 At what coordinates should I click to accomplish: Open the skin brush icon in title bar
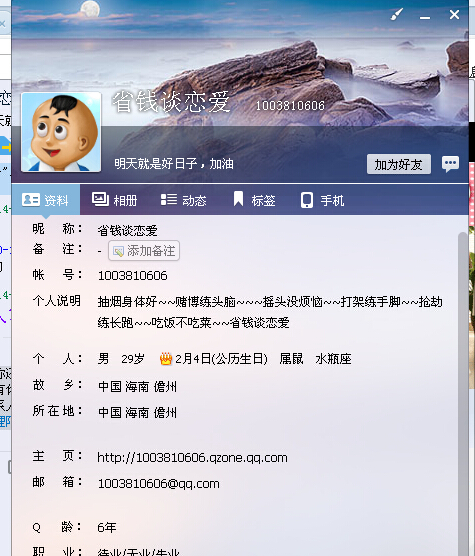[x=397, y=15]
